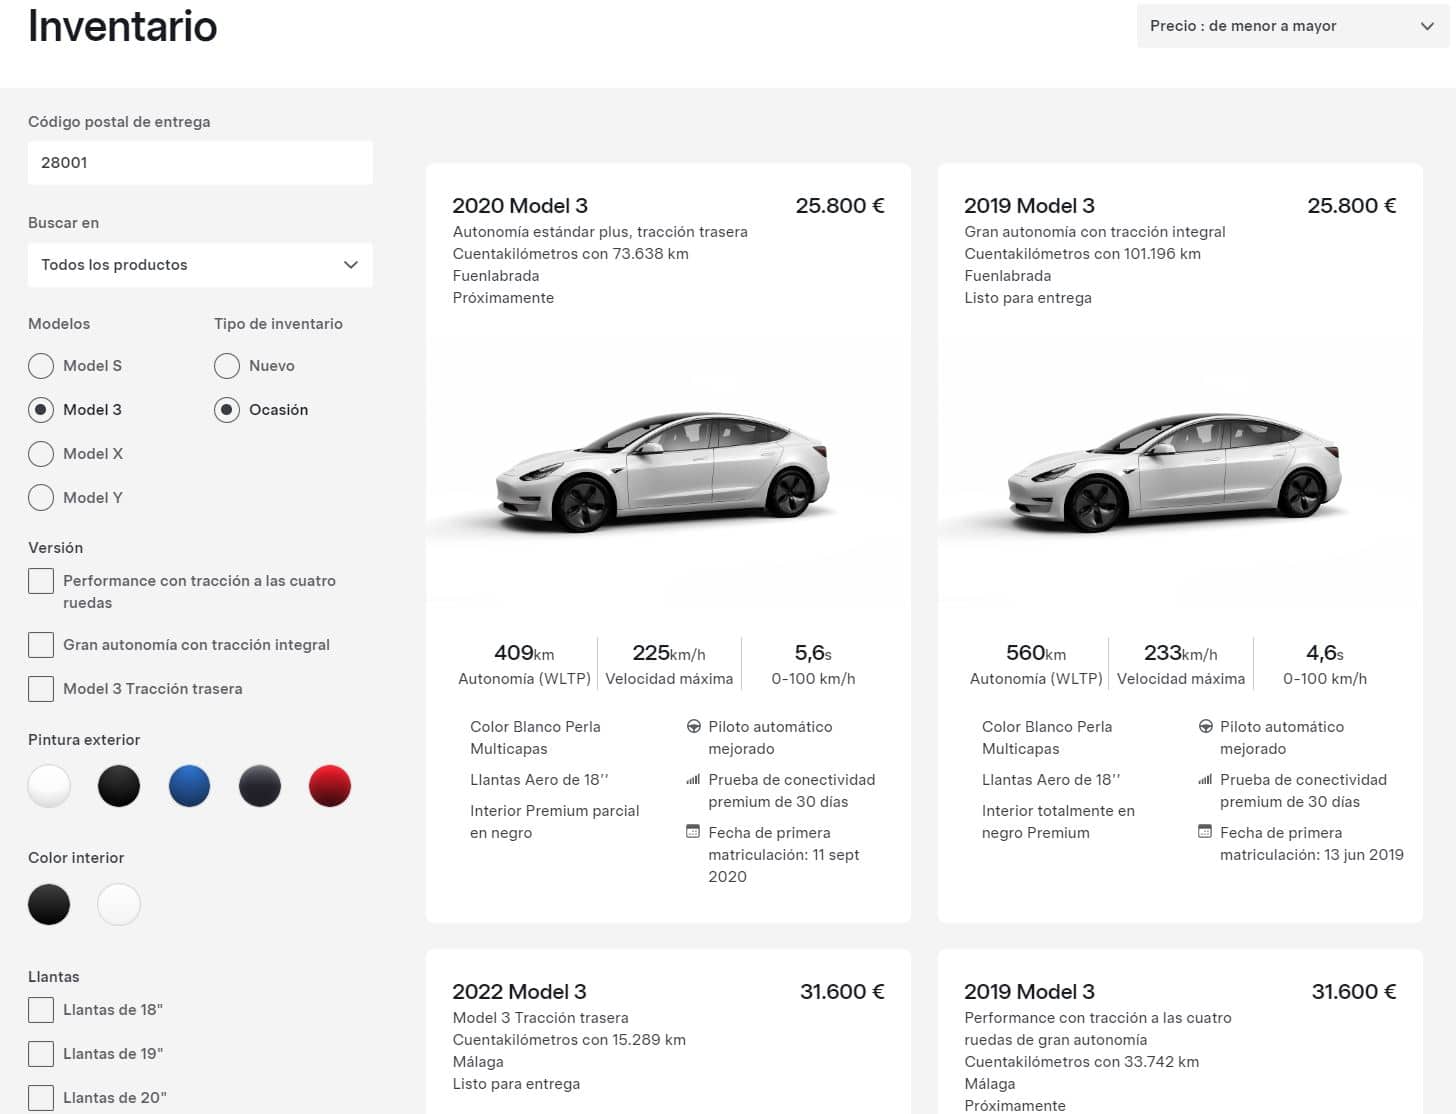
Task: Pick blue exterior paint swatch
Action: click(190, 786)
